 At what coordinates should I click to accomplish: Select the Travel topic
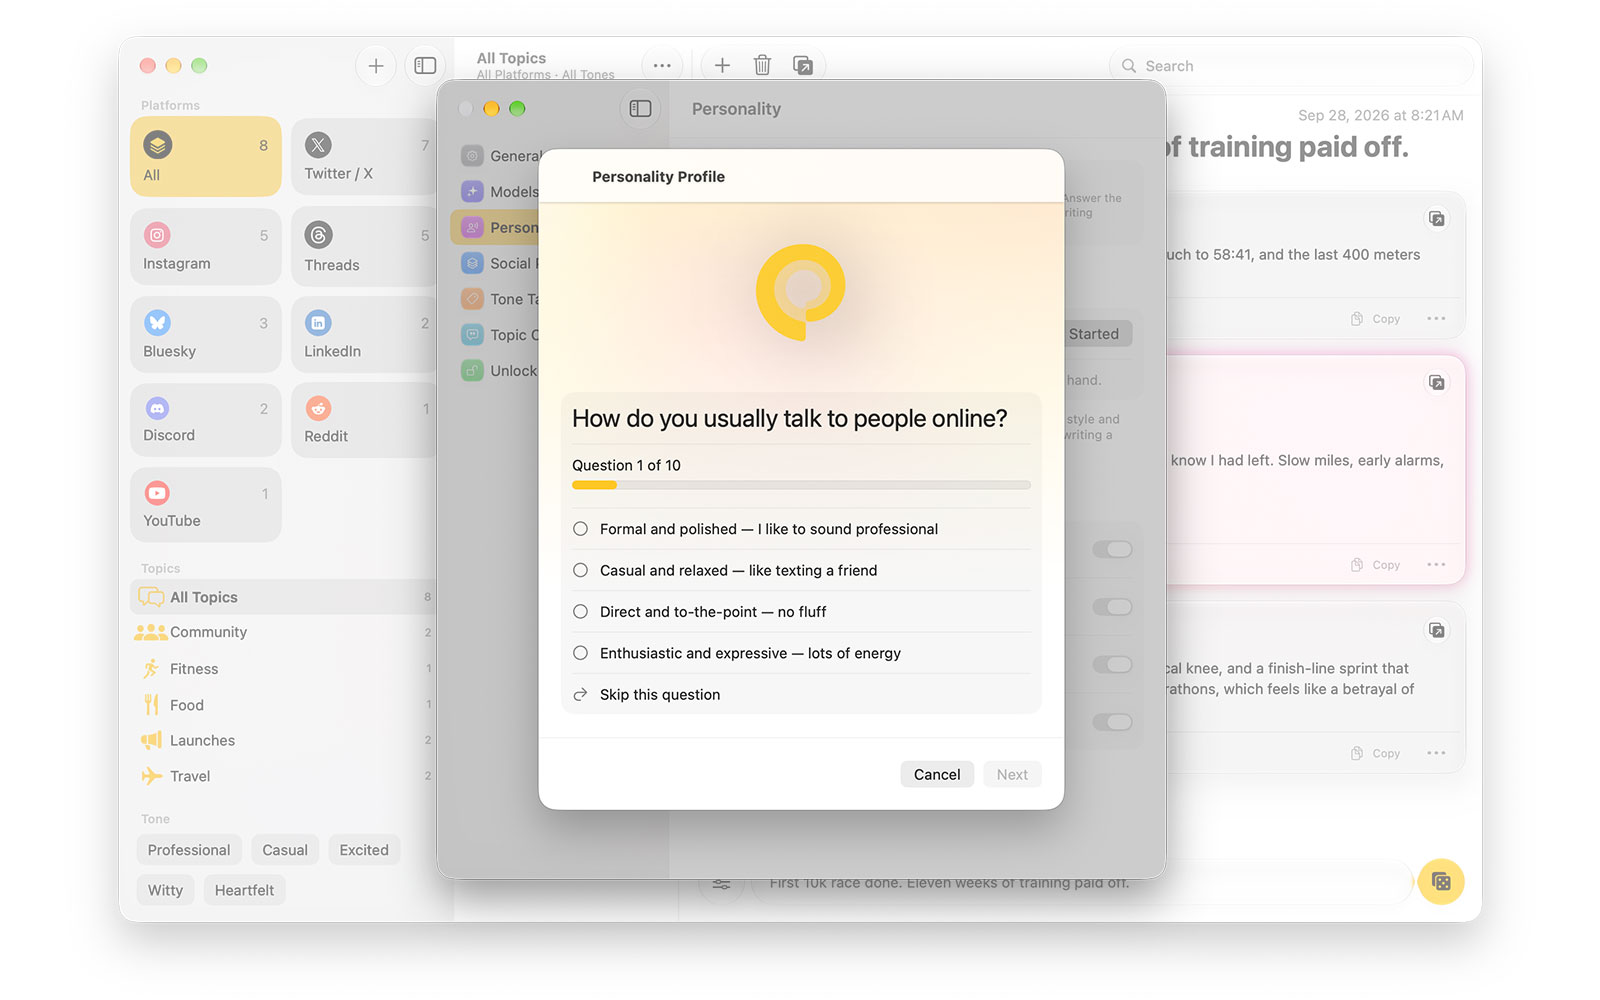click(x=284, y=776)
